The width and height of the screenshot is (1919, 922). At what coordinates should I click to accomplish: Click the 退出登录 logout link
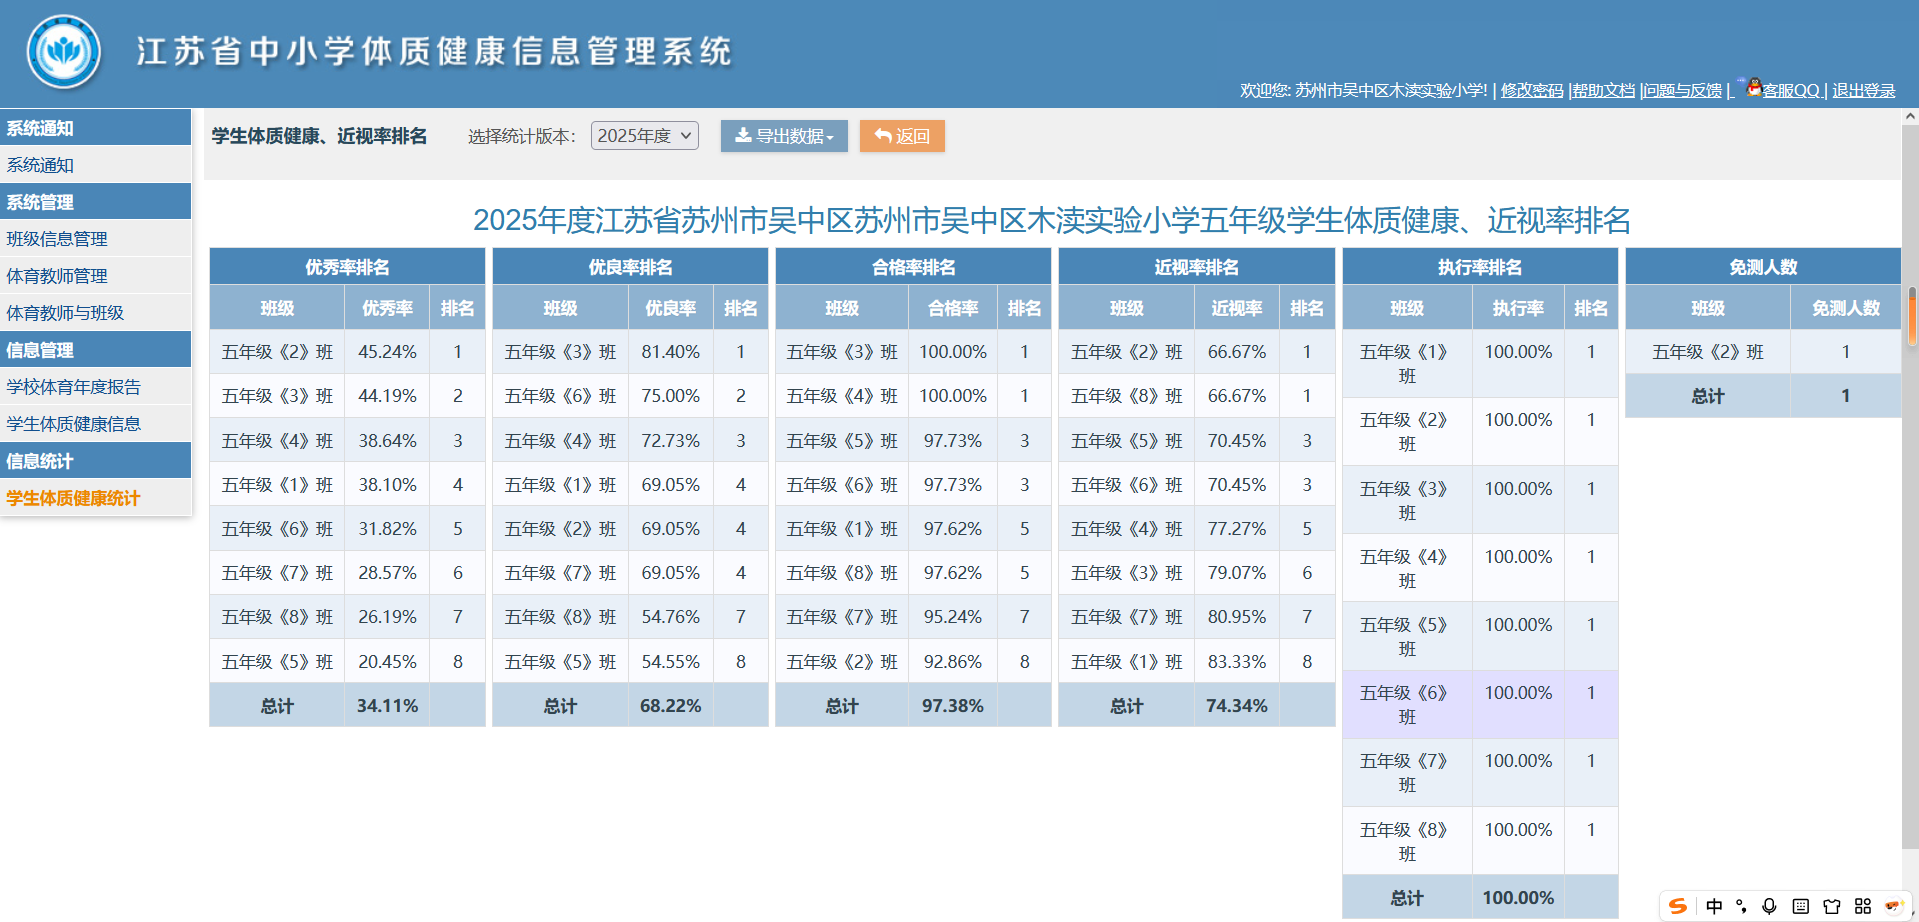[1863, 91]
